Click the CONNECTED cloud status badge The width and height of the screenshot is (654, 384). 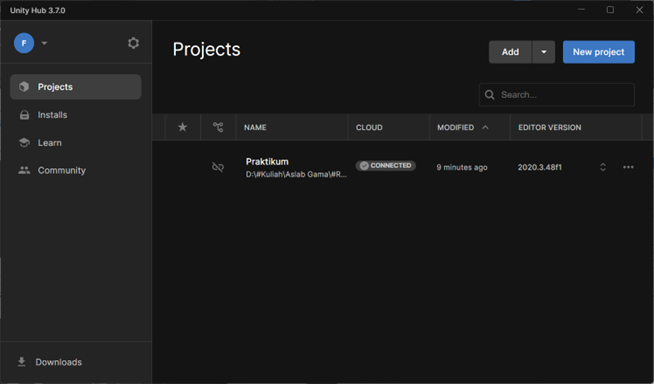[386, 166]
